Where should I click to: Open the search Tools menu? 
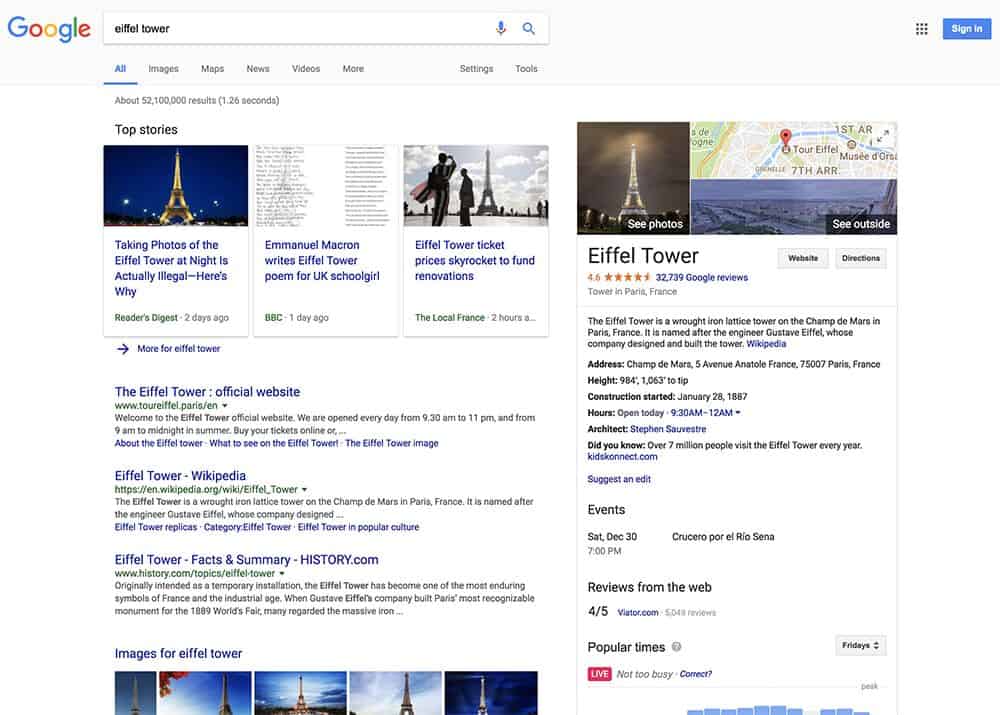tap(526, 69)
